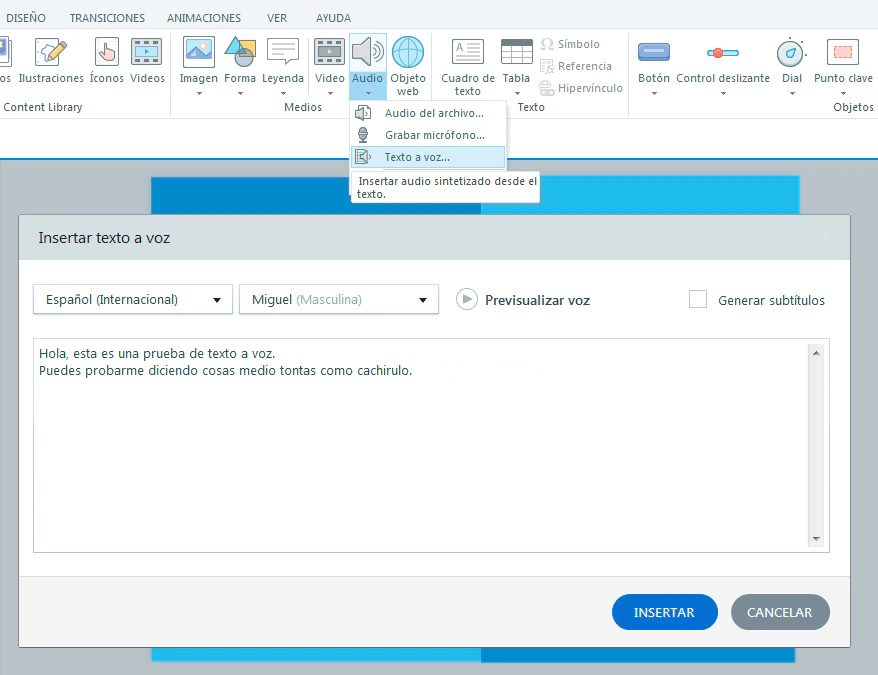This screenshot has height=675, width=878.
Task: Choose Texto a voz... menu entry
Action: coord(428,157)
